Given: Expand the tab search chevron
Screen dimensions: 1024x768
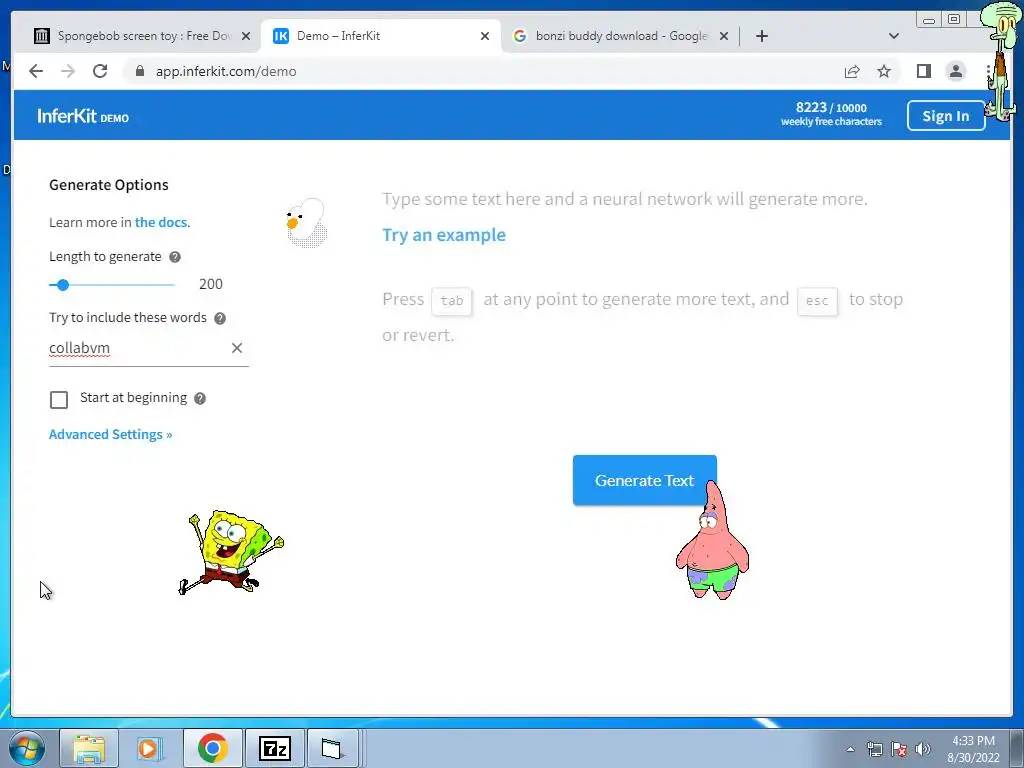Looking at the screenshot, I should [894, 36].
